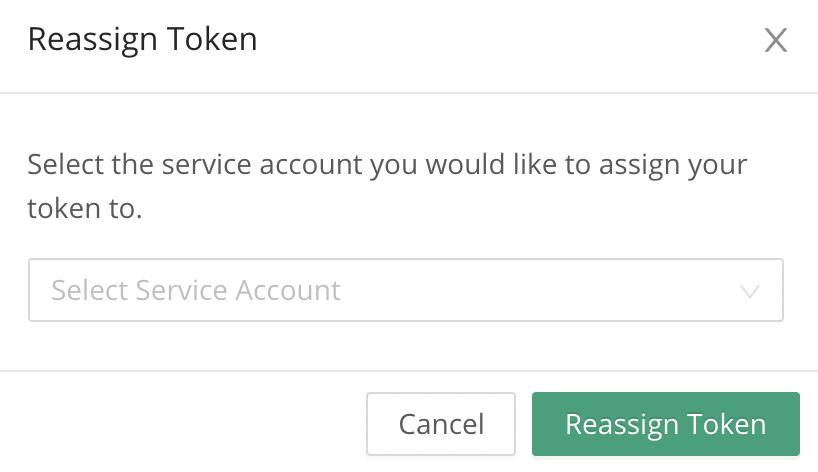
Task: Show service account options via the down arrow
Action: click(x=749, y=292)
